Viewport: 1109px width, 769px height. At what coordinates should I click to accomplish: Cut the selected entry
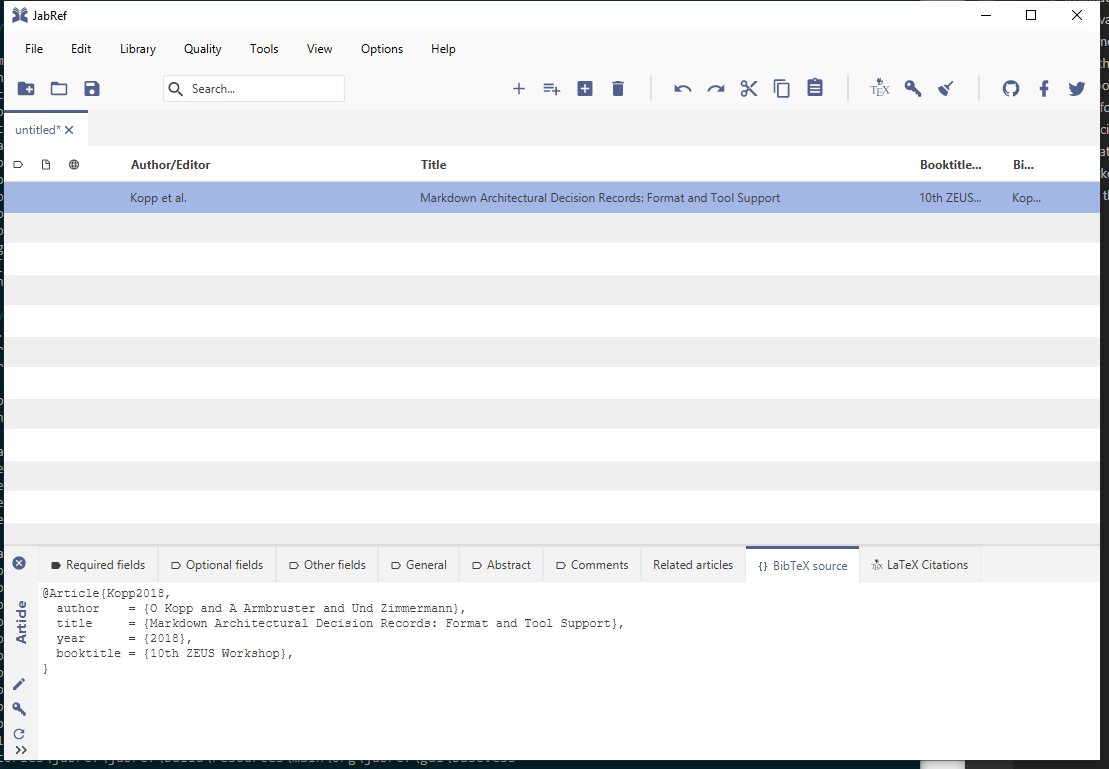click(x=749, y=88)
